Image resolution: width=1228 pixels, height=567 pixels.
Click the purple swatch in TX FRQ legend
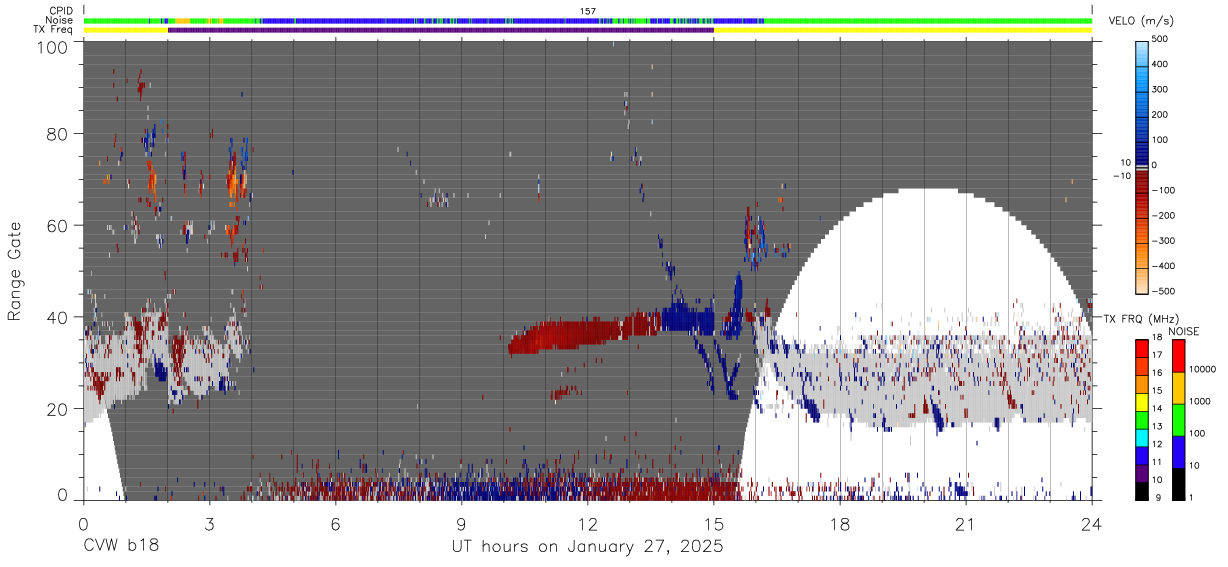pyautogui.click(x=1141, y=471)
